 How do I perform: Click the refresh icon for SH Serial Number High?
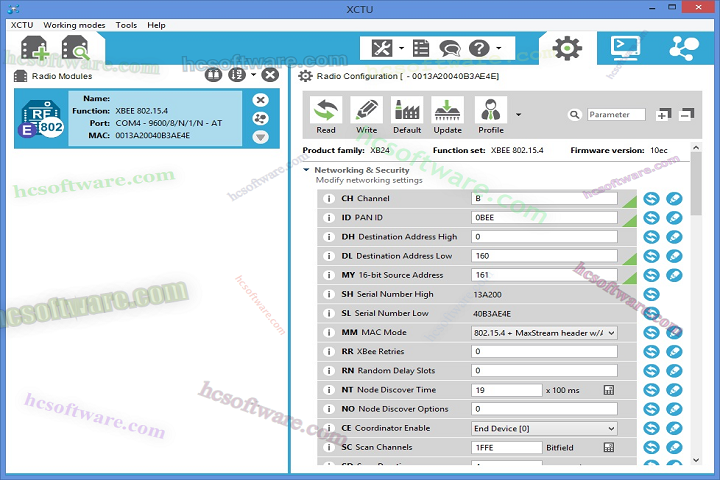click(x=651, y=294)
